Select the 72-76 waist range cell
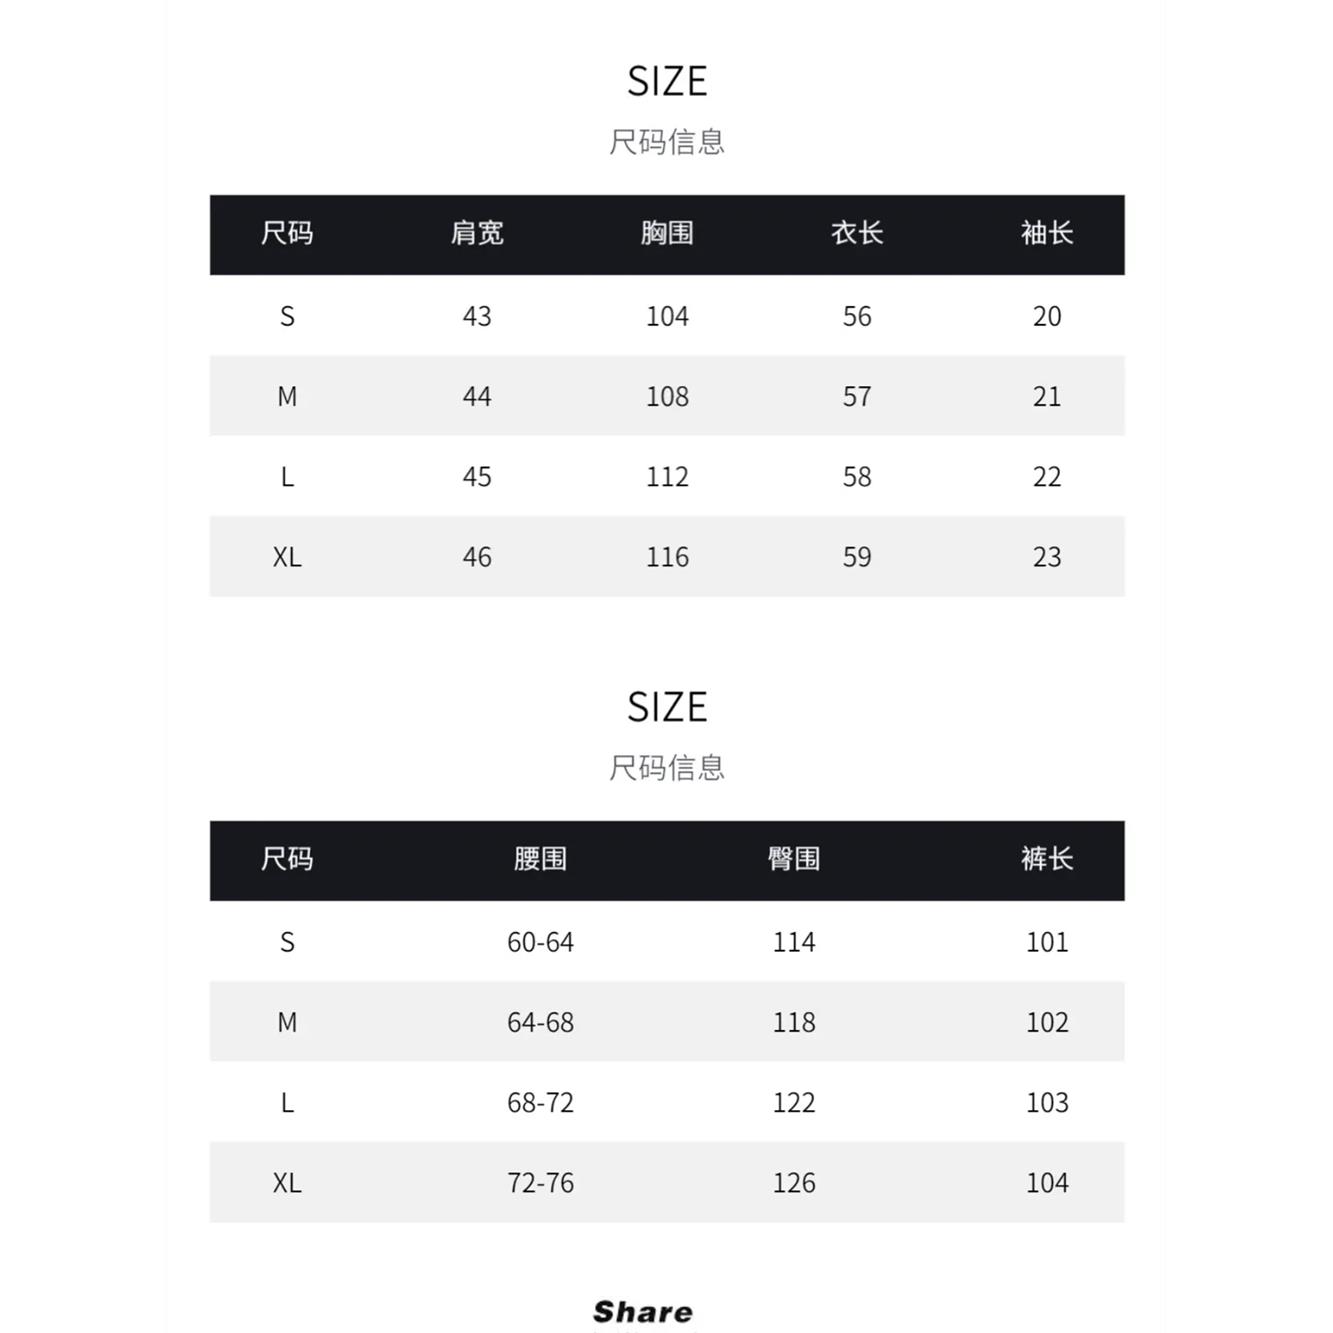1333x1333 pixels. pyautogui.click(x=540, y=1183)
